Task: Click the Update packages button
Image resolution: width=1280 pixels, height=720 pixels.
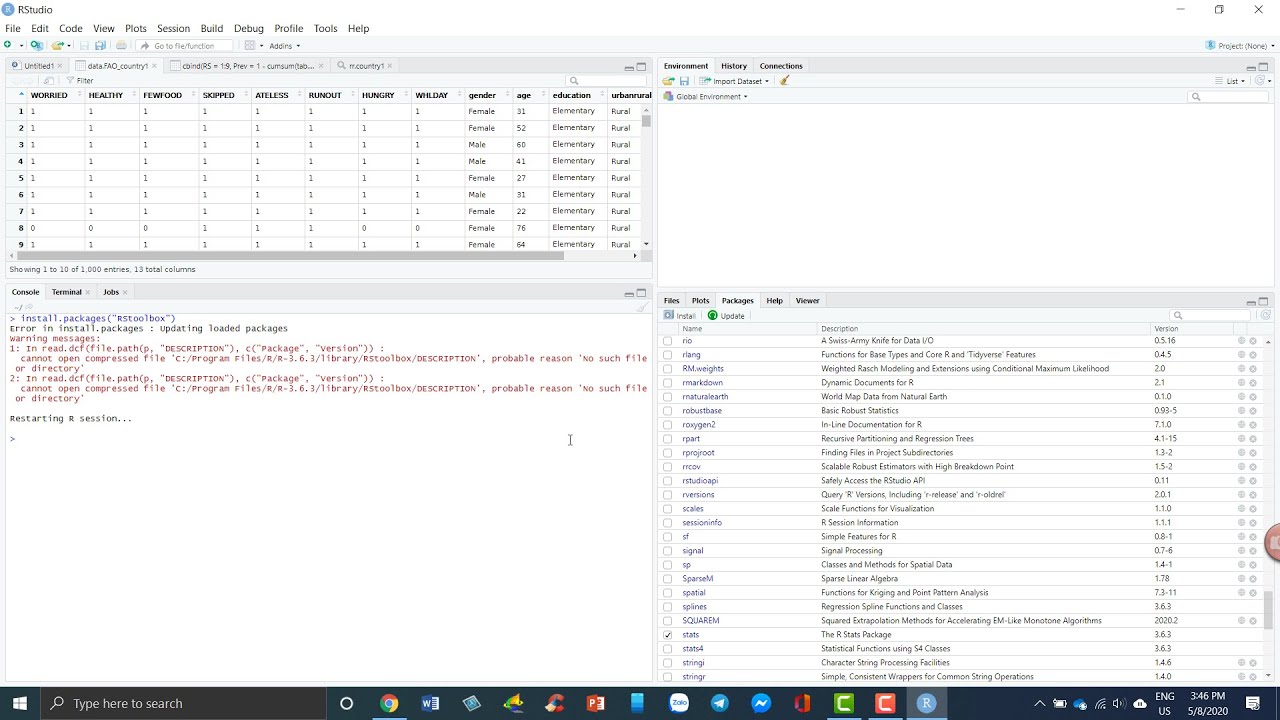Action: (726, 316)
